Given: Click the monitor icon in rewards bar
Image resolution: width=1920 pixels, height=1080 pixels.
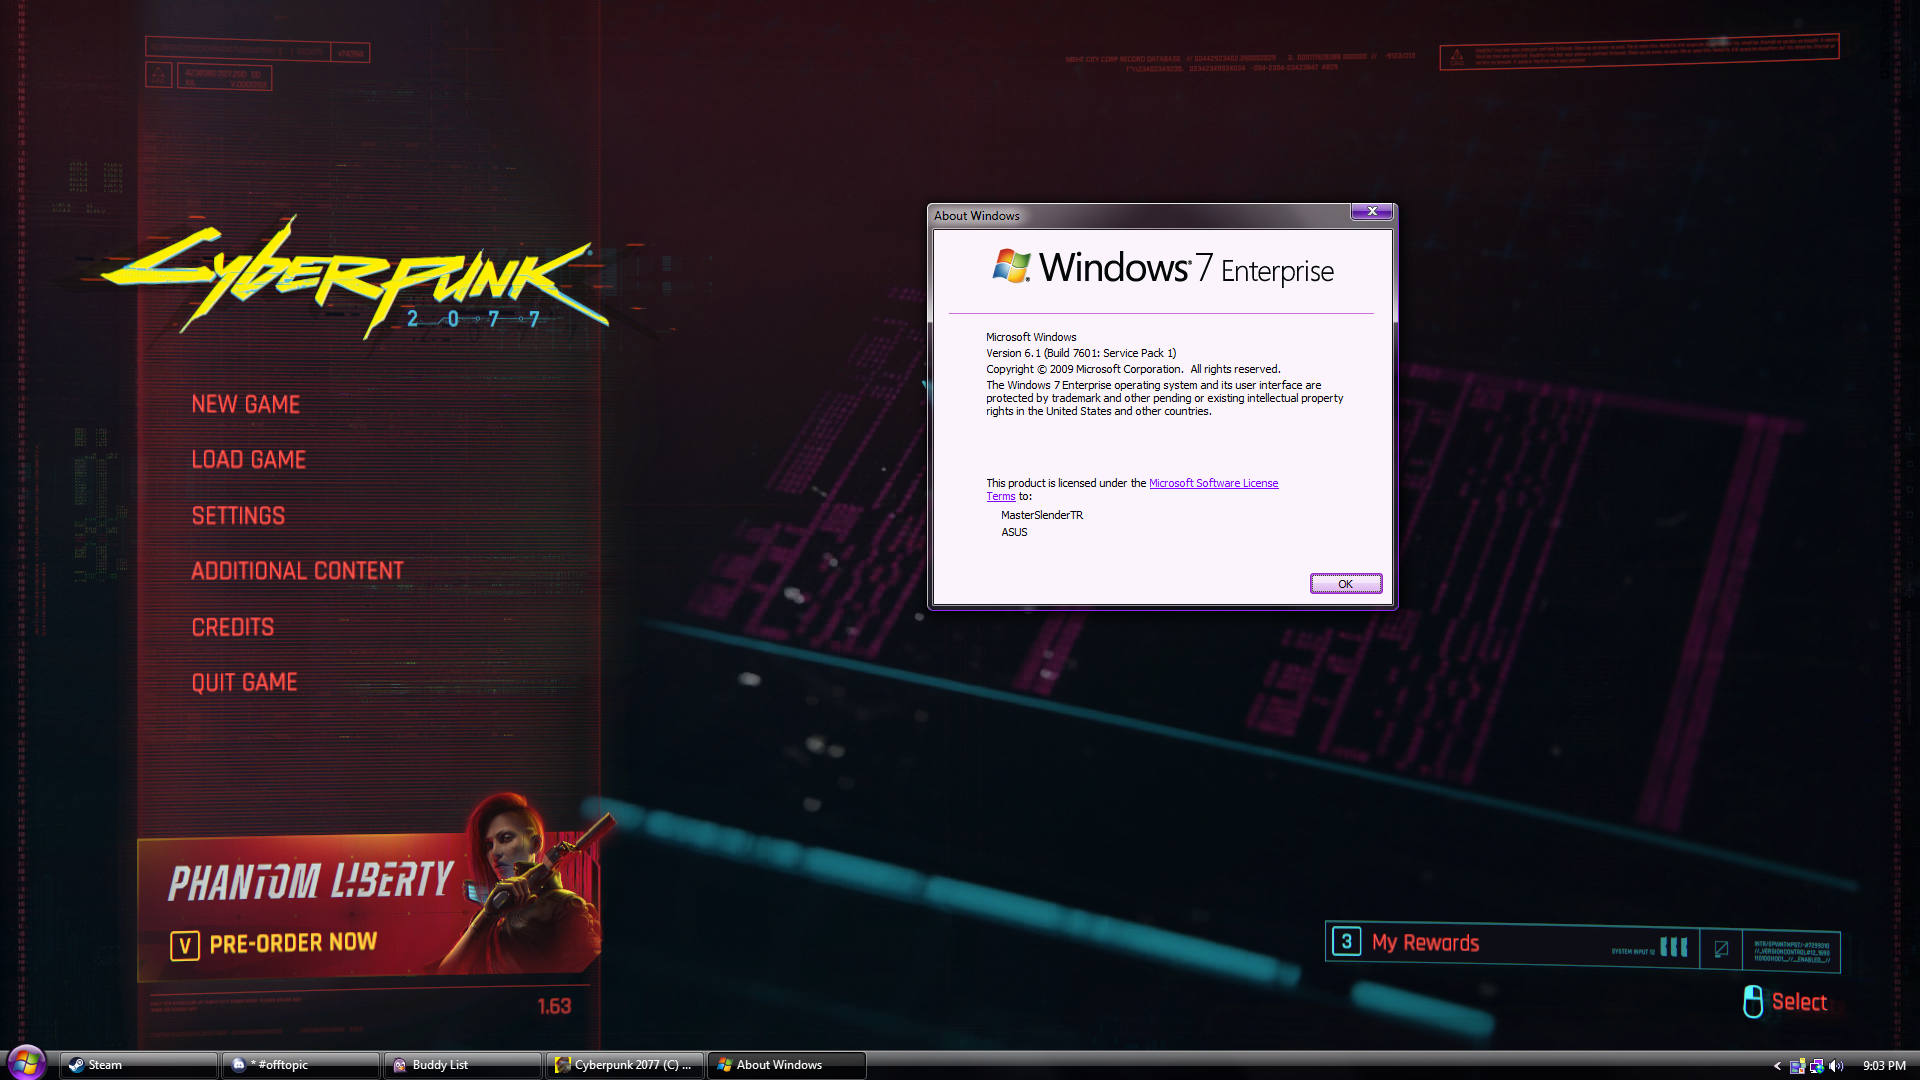Looking at the screenshot, I should pyautogui.click(x=1721, y=949).
